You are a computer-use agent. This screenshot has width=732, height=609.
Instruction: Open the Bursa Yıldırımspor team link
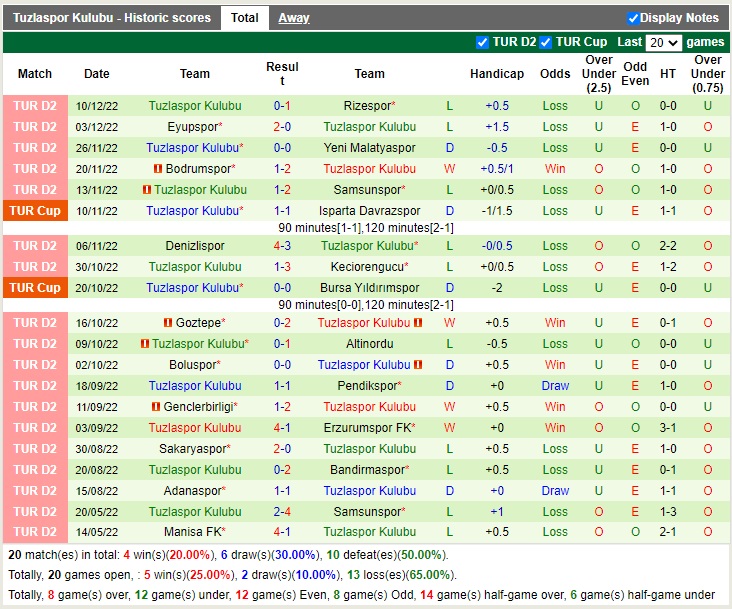coord(369,288)
